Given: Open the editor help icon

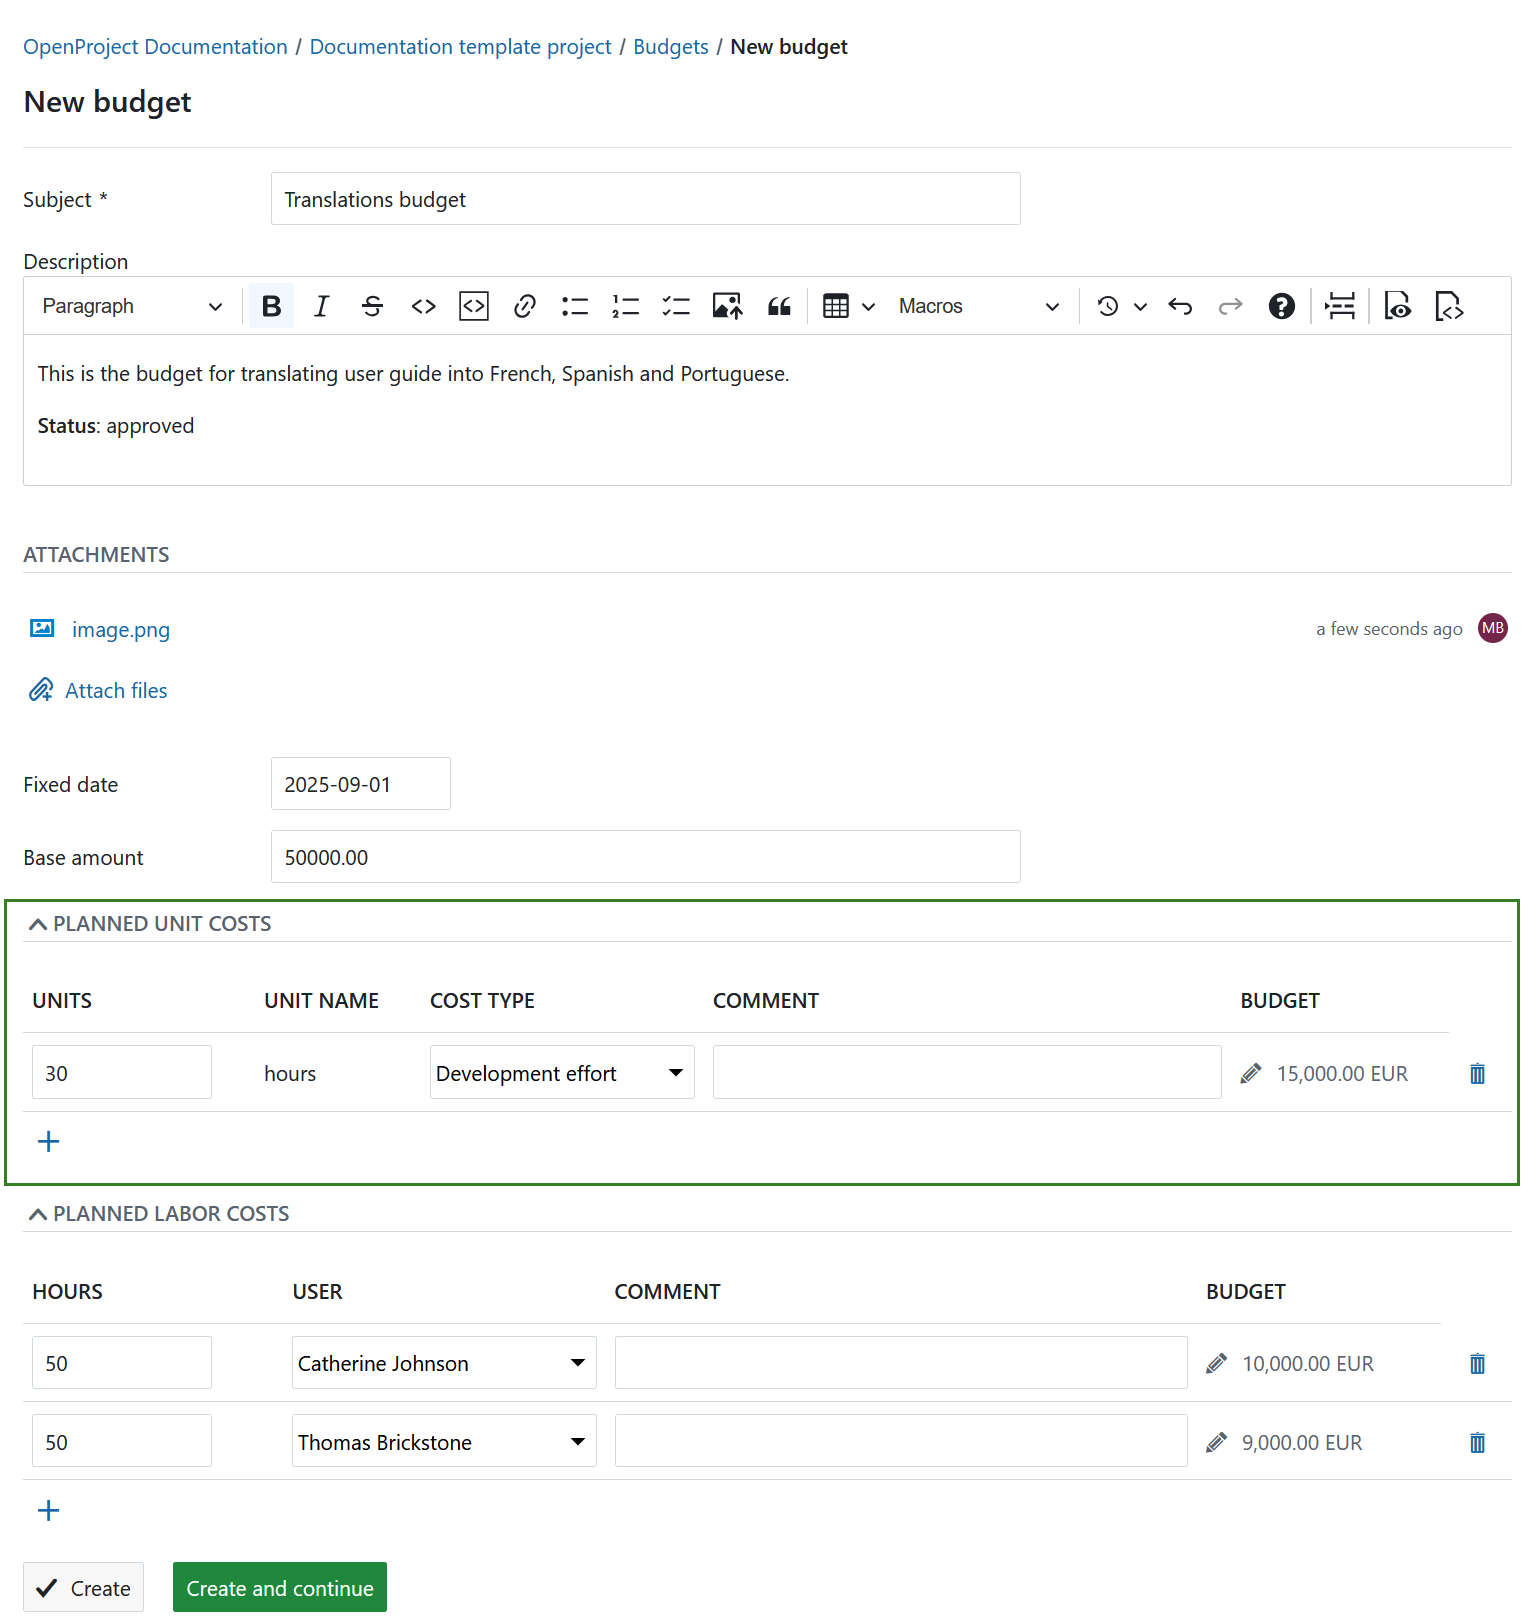Looking at the screenshot, I should click(1281, 306).
